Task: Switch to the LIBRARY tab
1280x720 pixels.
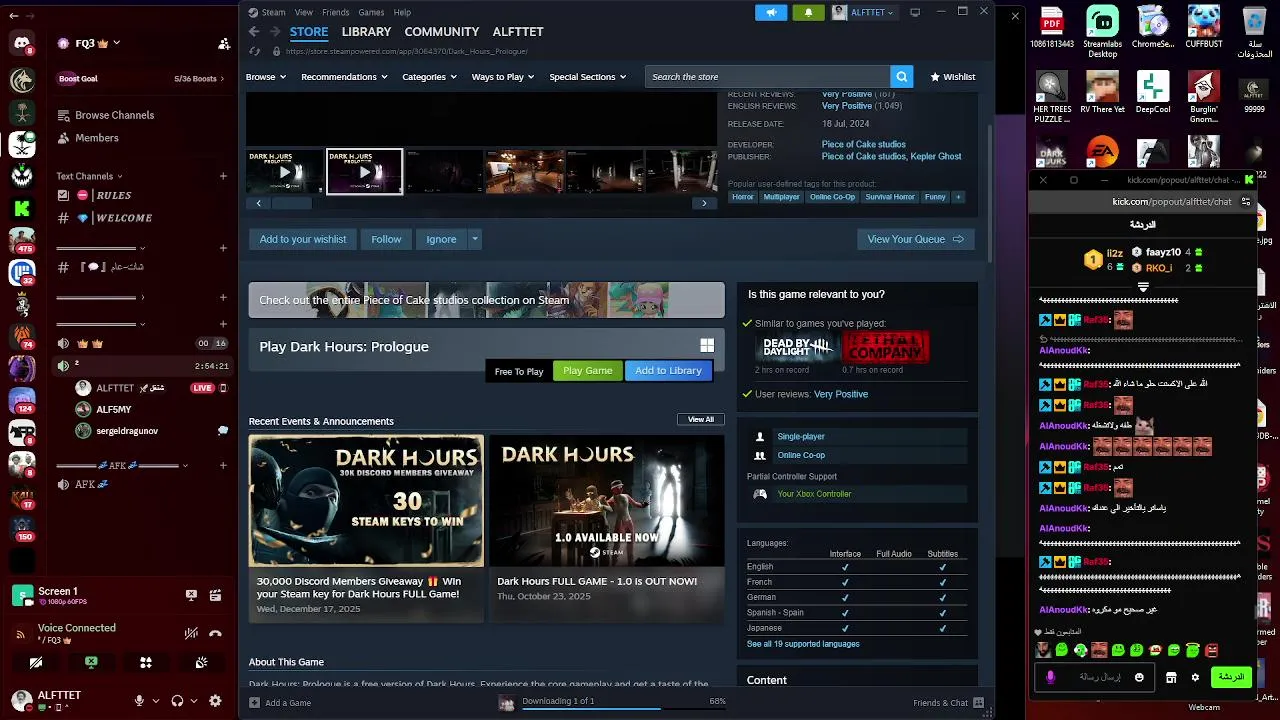Action: (366, 32)
